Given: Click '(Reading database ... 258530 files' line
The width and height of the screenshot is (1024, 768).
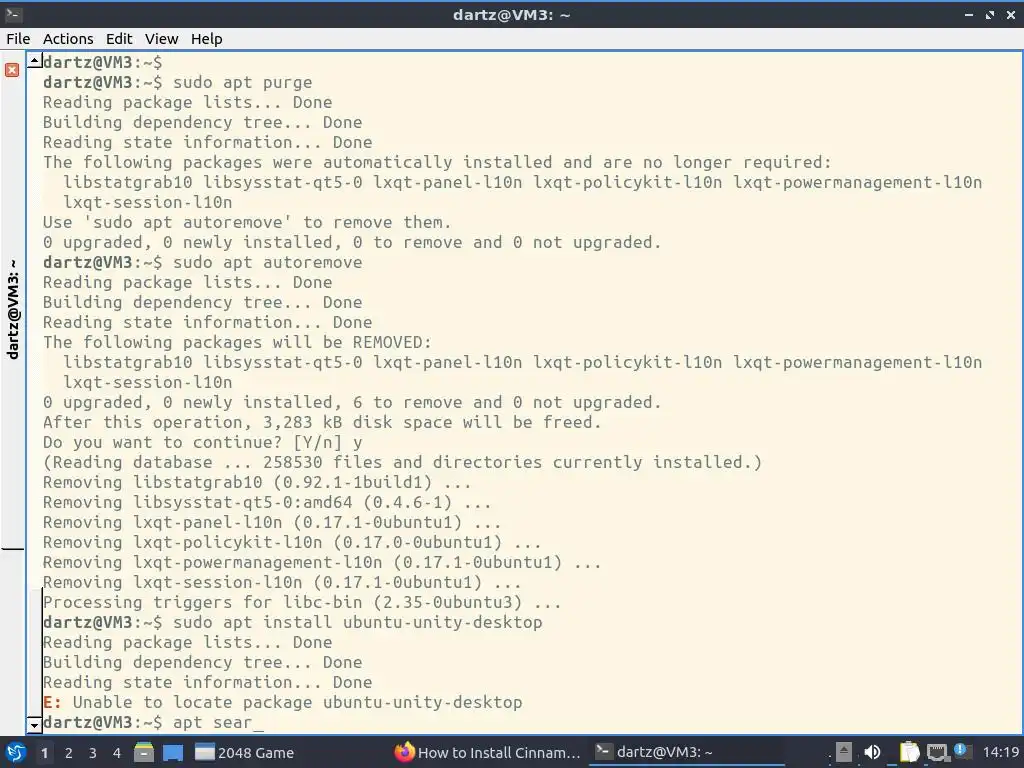Looking at the screenshot, I should click(x=402, y=462).
